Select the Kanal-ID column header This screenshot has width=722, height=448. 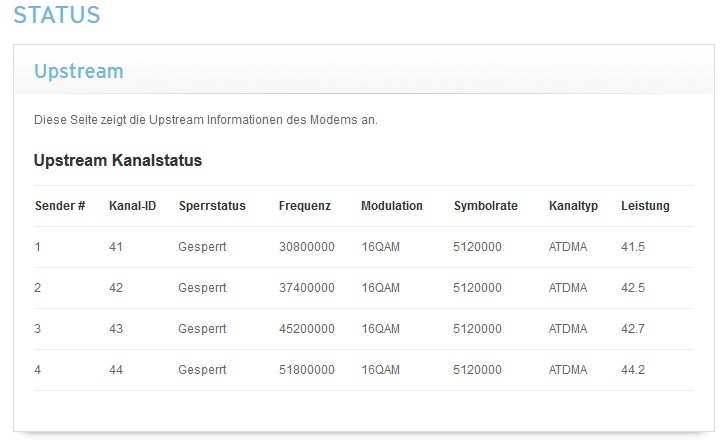point(132,206)
